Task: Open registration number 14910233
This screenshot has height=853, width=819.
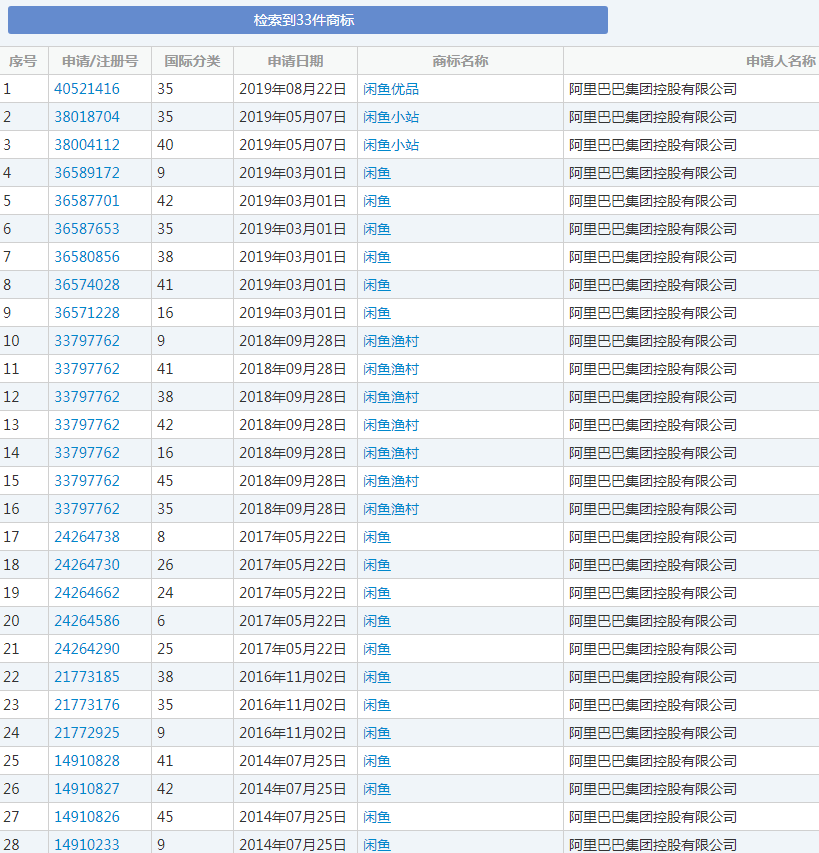Action: coord(87,845)
